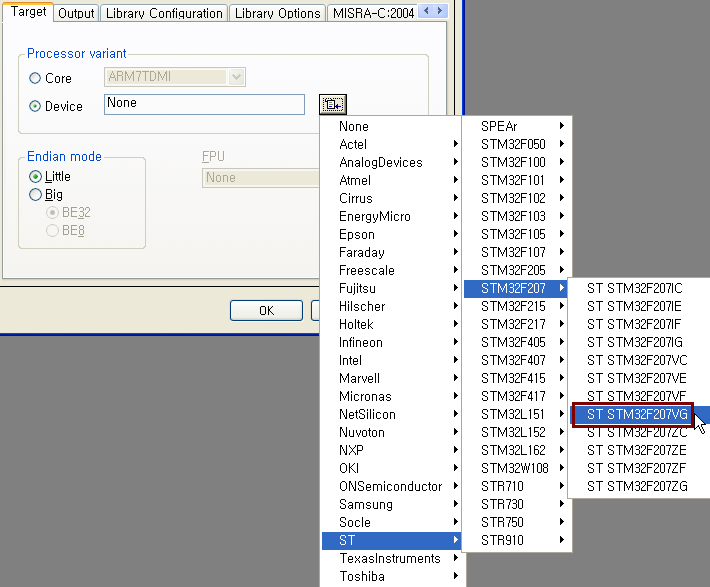Expand the Micronas vendor submenu
Screen dimensions: 710x587
click(x=391, y=396)
